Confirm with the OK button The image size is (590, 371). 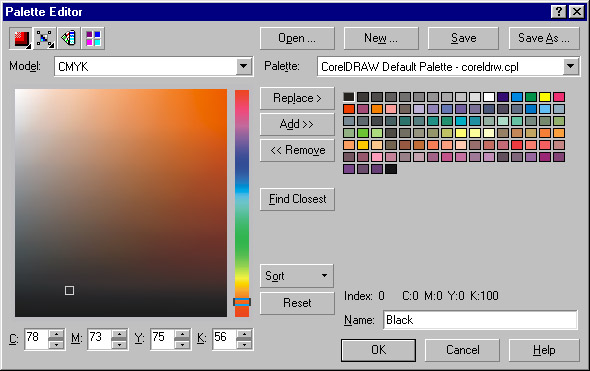click(x=378, y=350)
